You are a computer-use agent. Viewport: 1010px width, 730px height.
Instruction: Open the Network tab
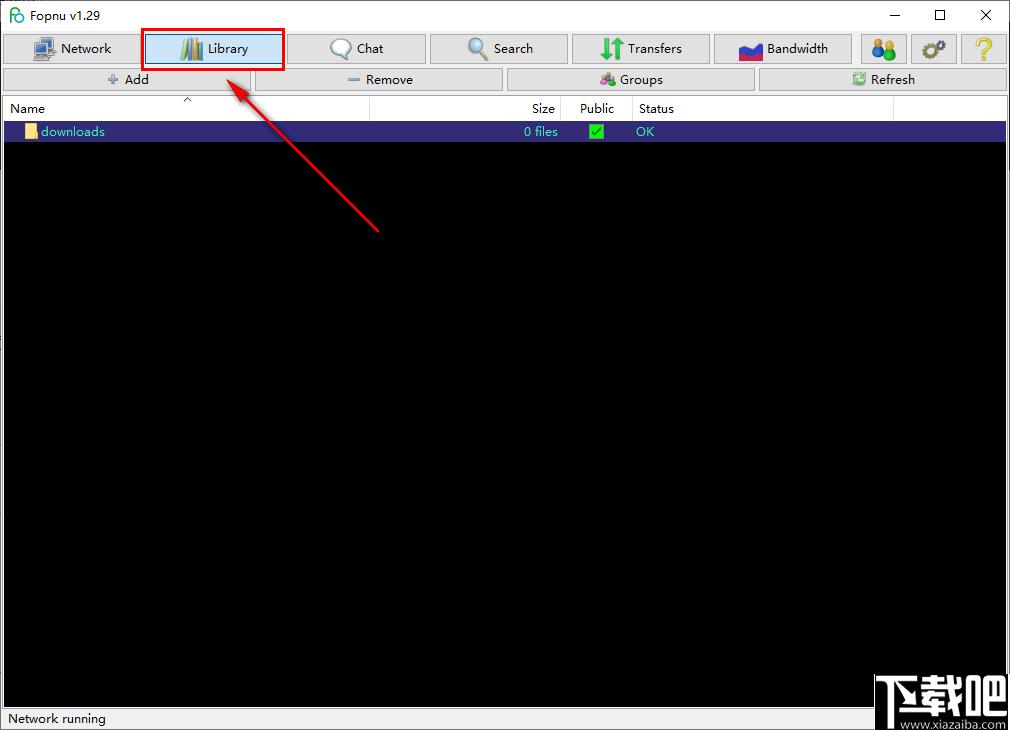72,49
